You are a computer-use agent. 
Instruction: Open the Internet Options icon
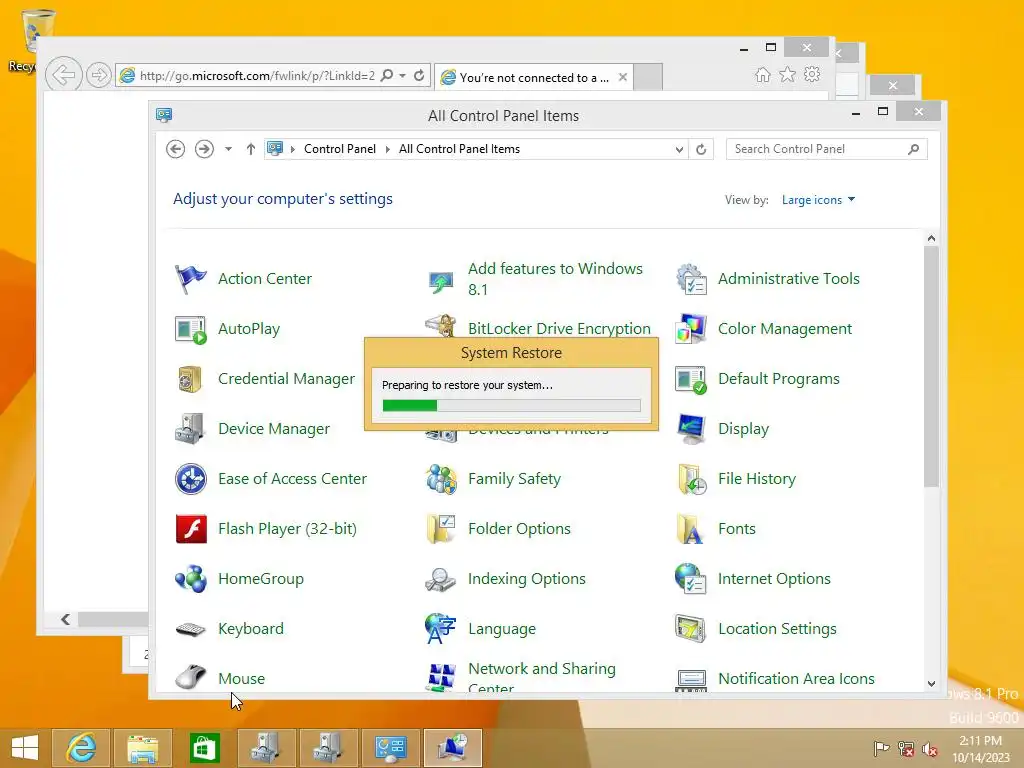pos(691,579)
